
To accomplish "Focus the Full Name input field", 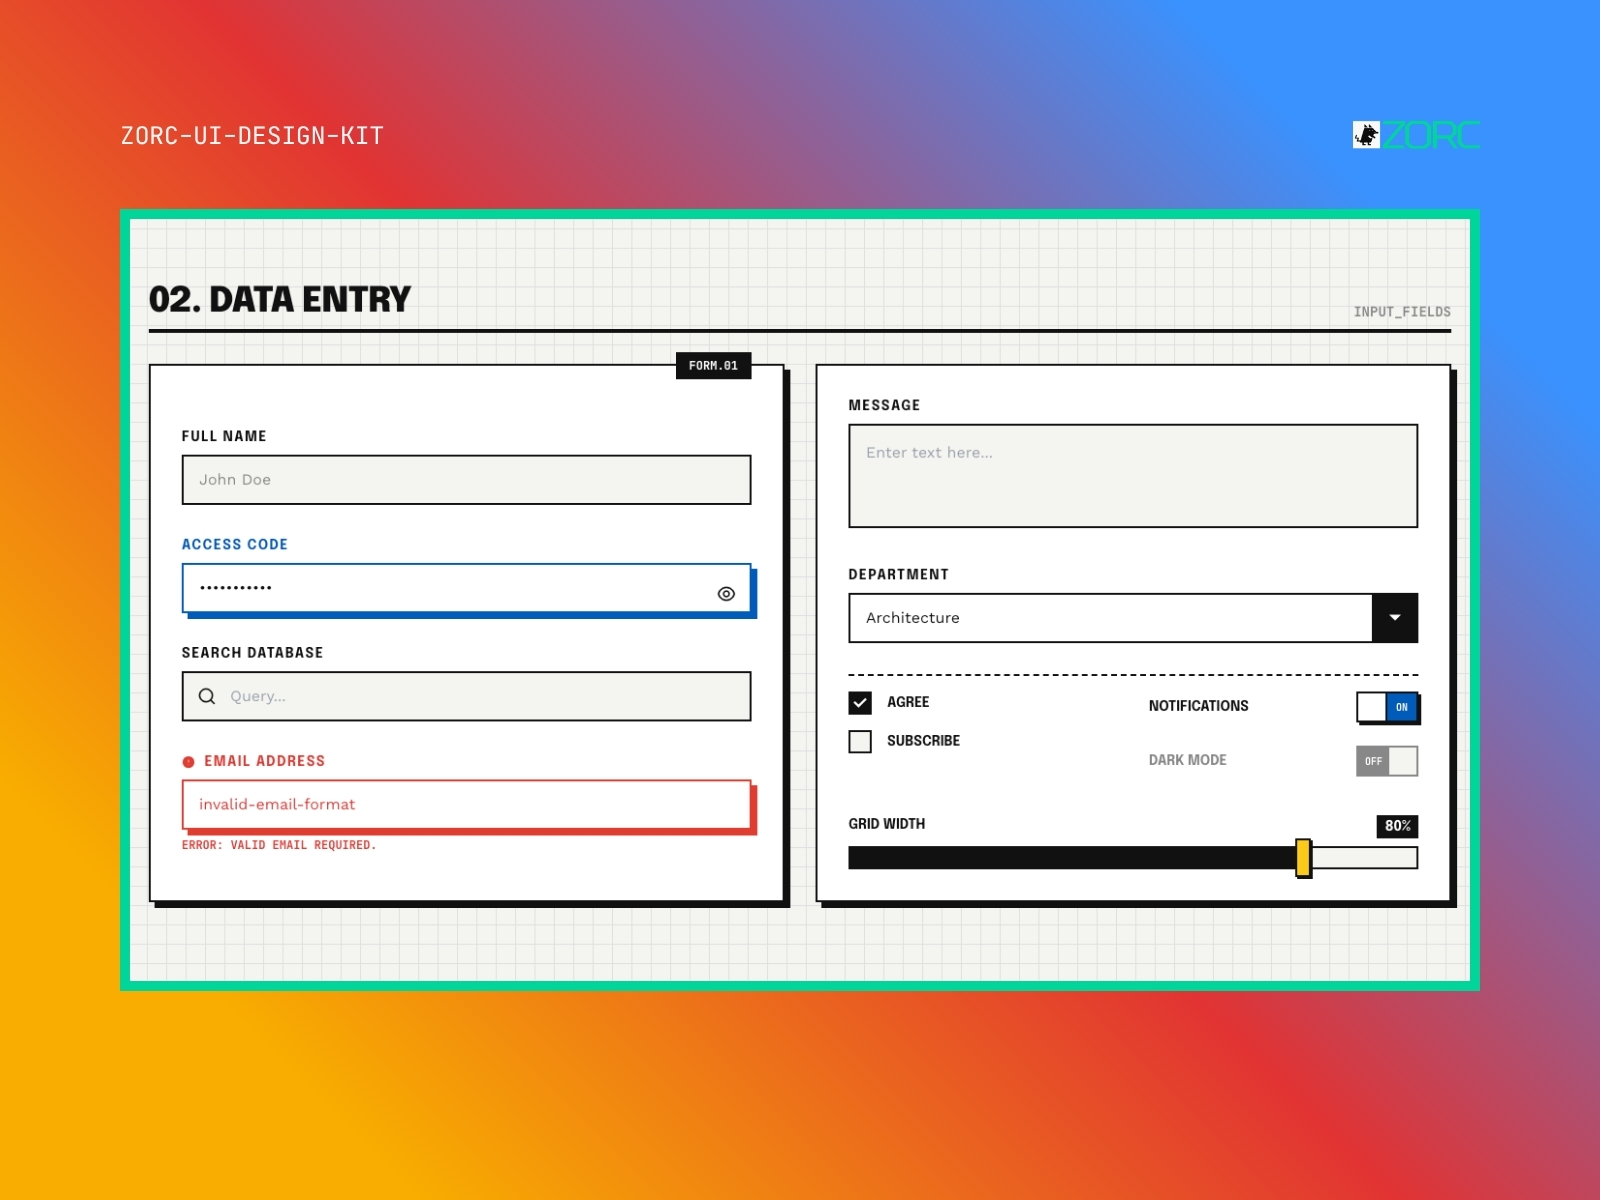I will pyautogui.click(x=466, y=480).
